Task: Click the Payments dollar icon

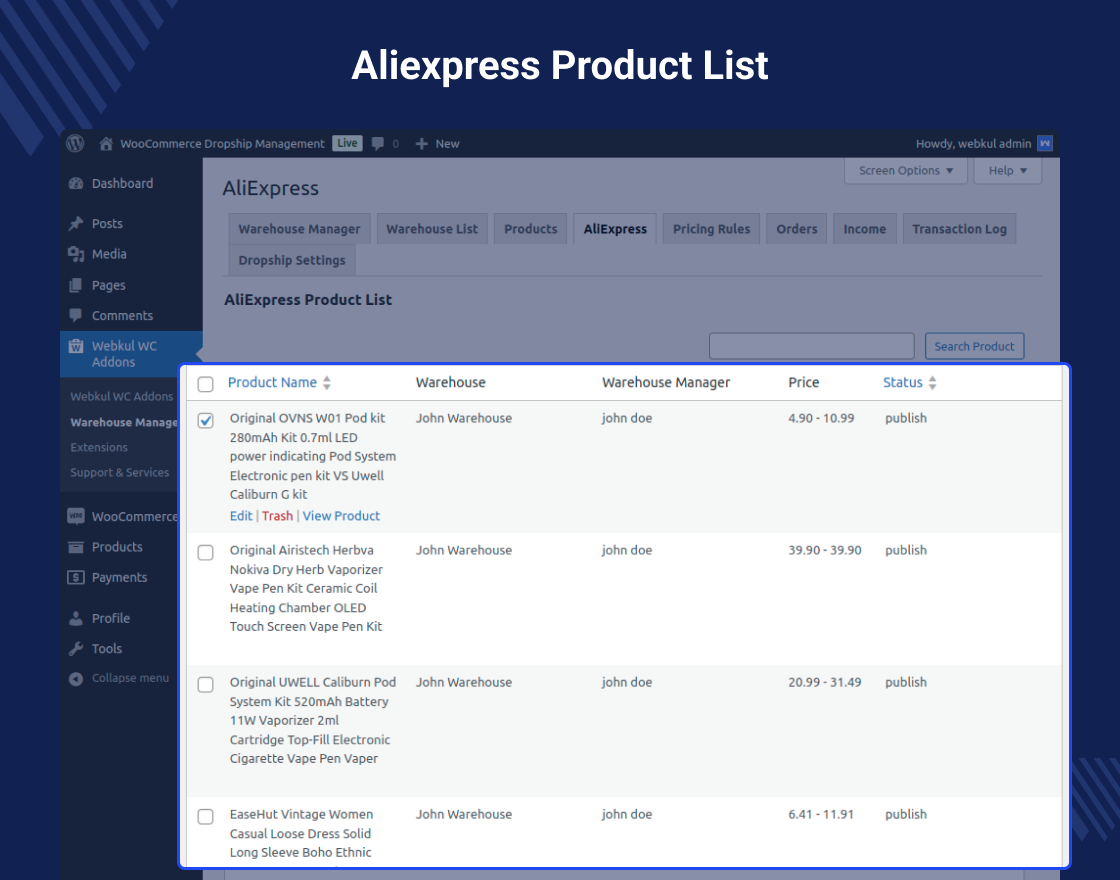Action: coord(76,577)
